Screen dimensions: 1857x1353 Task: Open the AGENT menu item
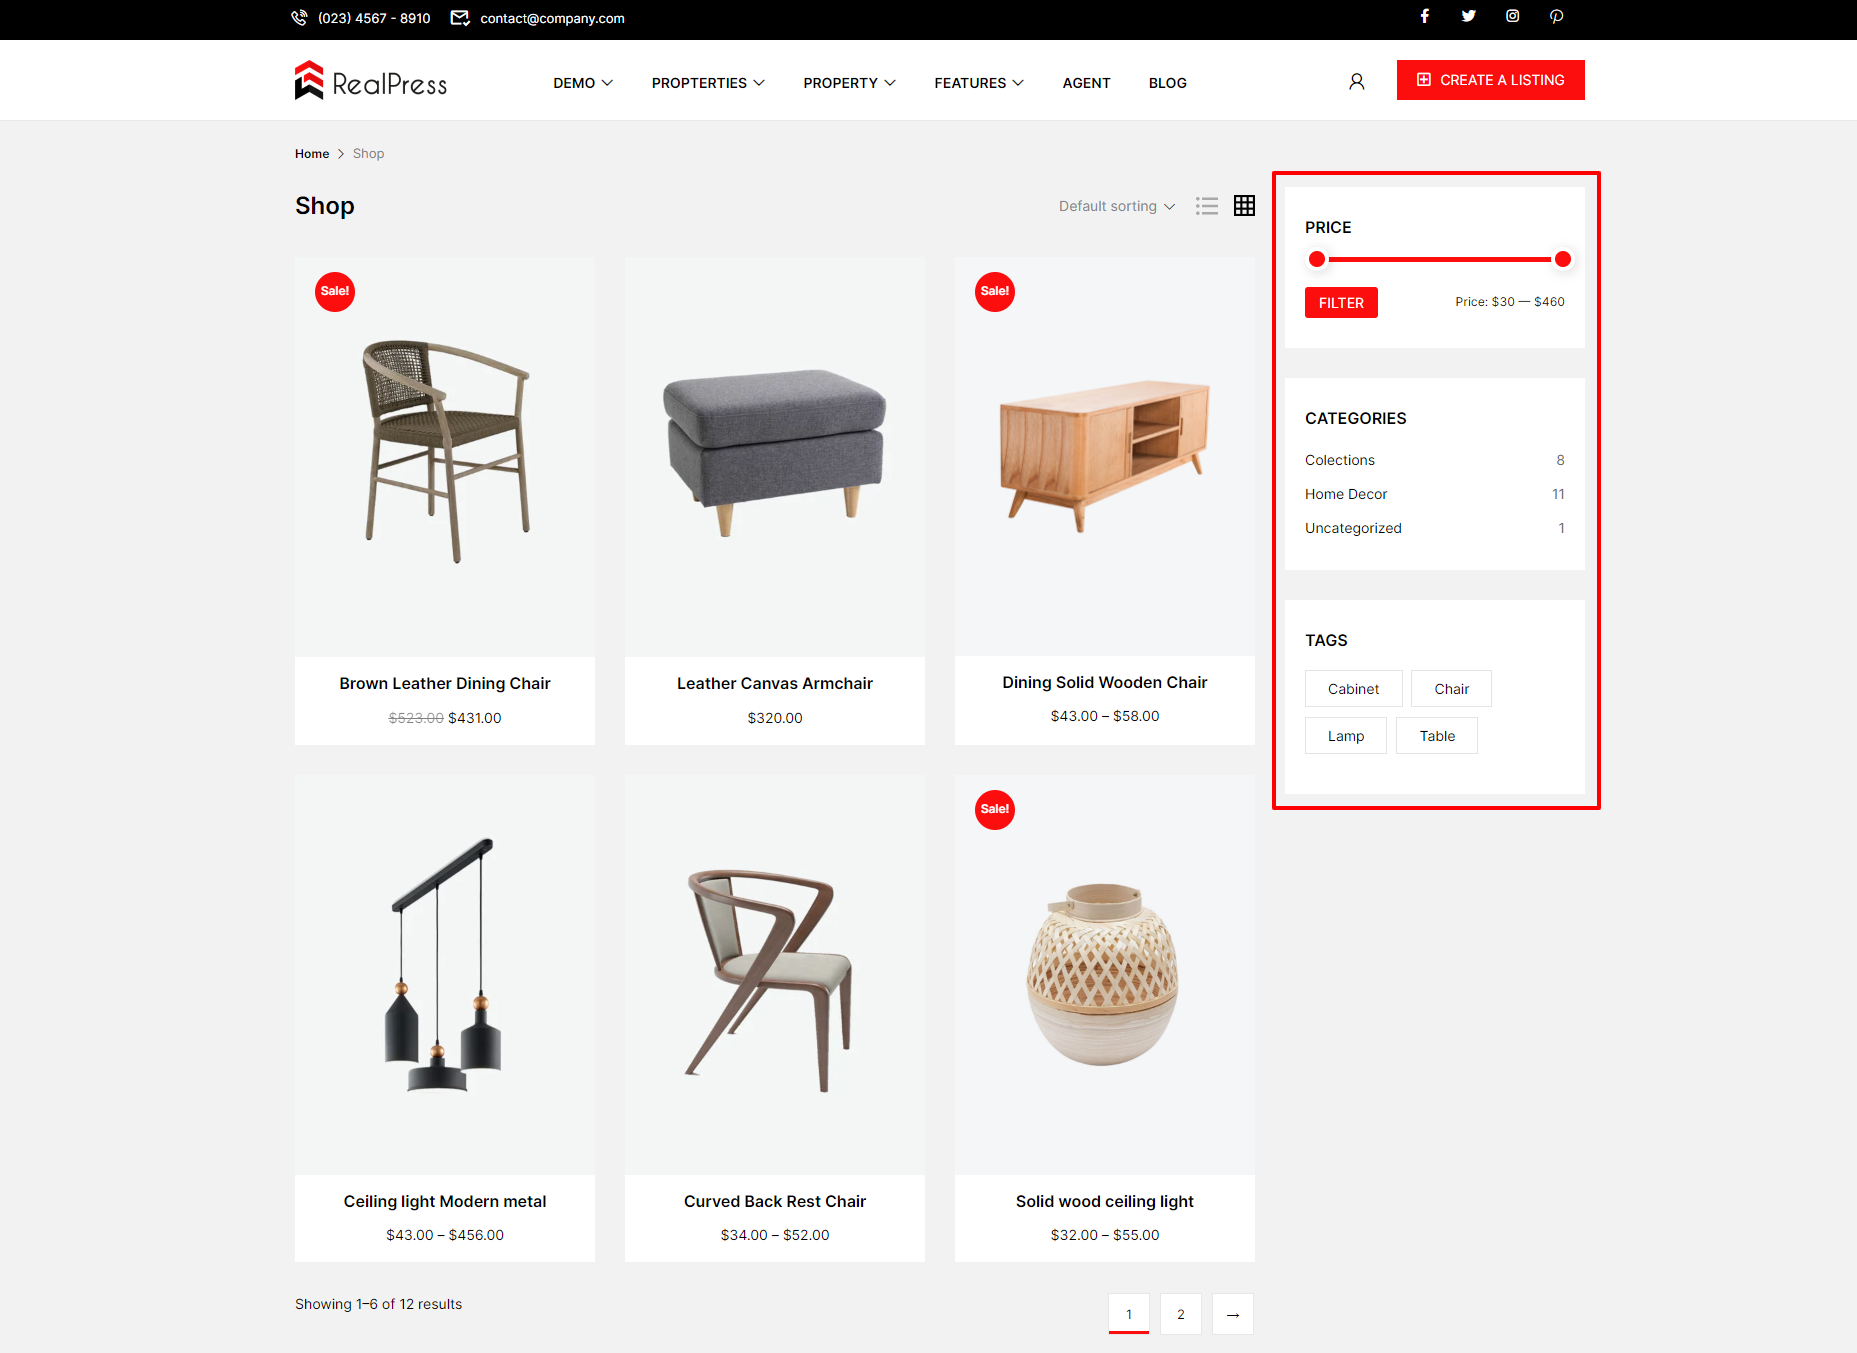tap(1086, 83)
